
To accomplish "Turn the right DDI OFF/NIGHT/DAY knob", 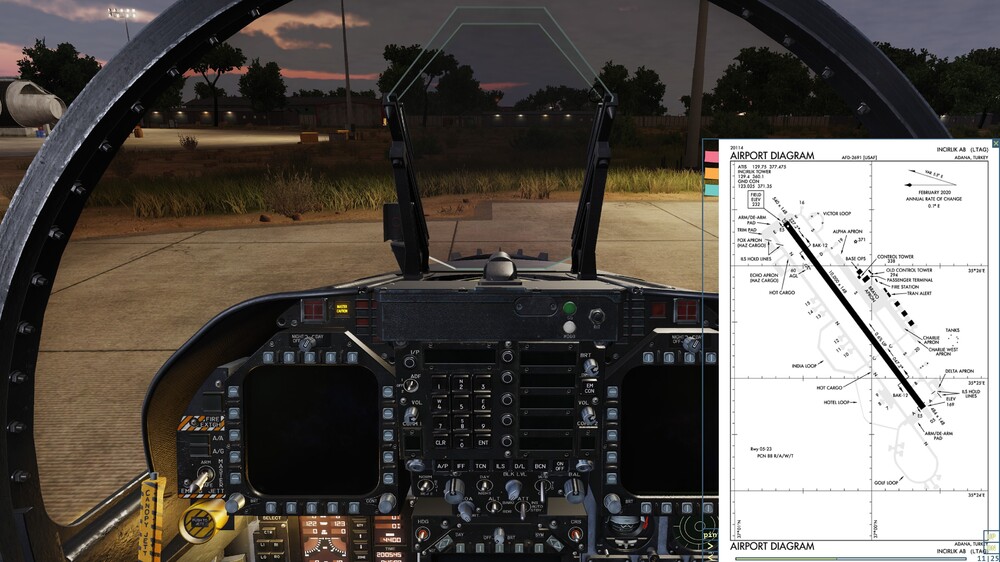I will pyautogui.click(x=692, y=344).
